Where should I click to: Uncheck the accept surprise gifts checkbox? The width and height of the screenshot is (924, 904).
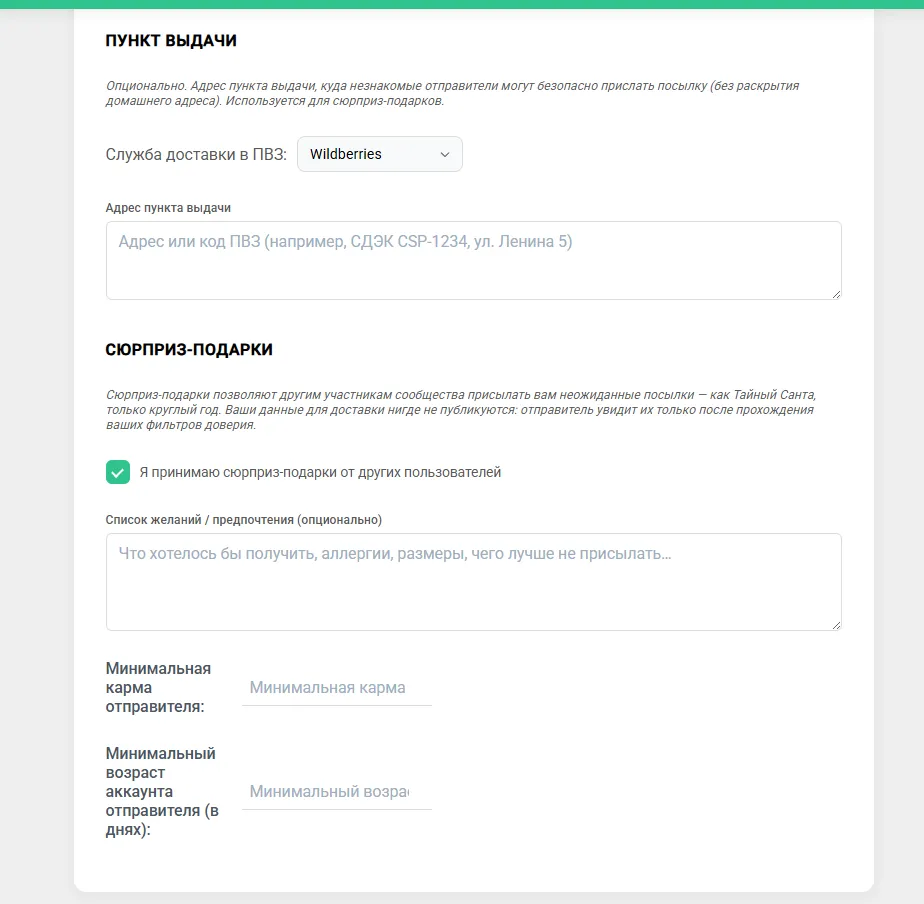(118, 472)
